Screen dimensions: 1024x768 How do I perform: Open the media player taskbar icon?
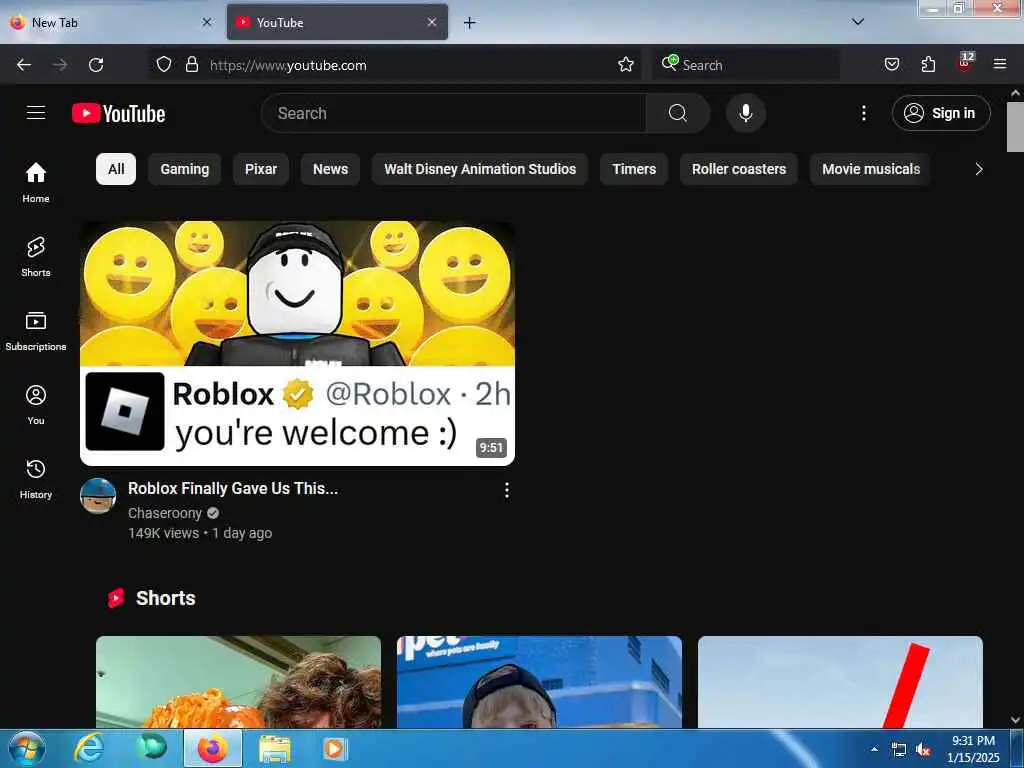334,749
